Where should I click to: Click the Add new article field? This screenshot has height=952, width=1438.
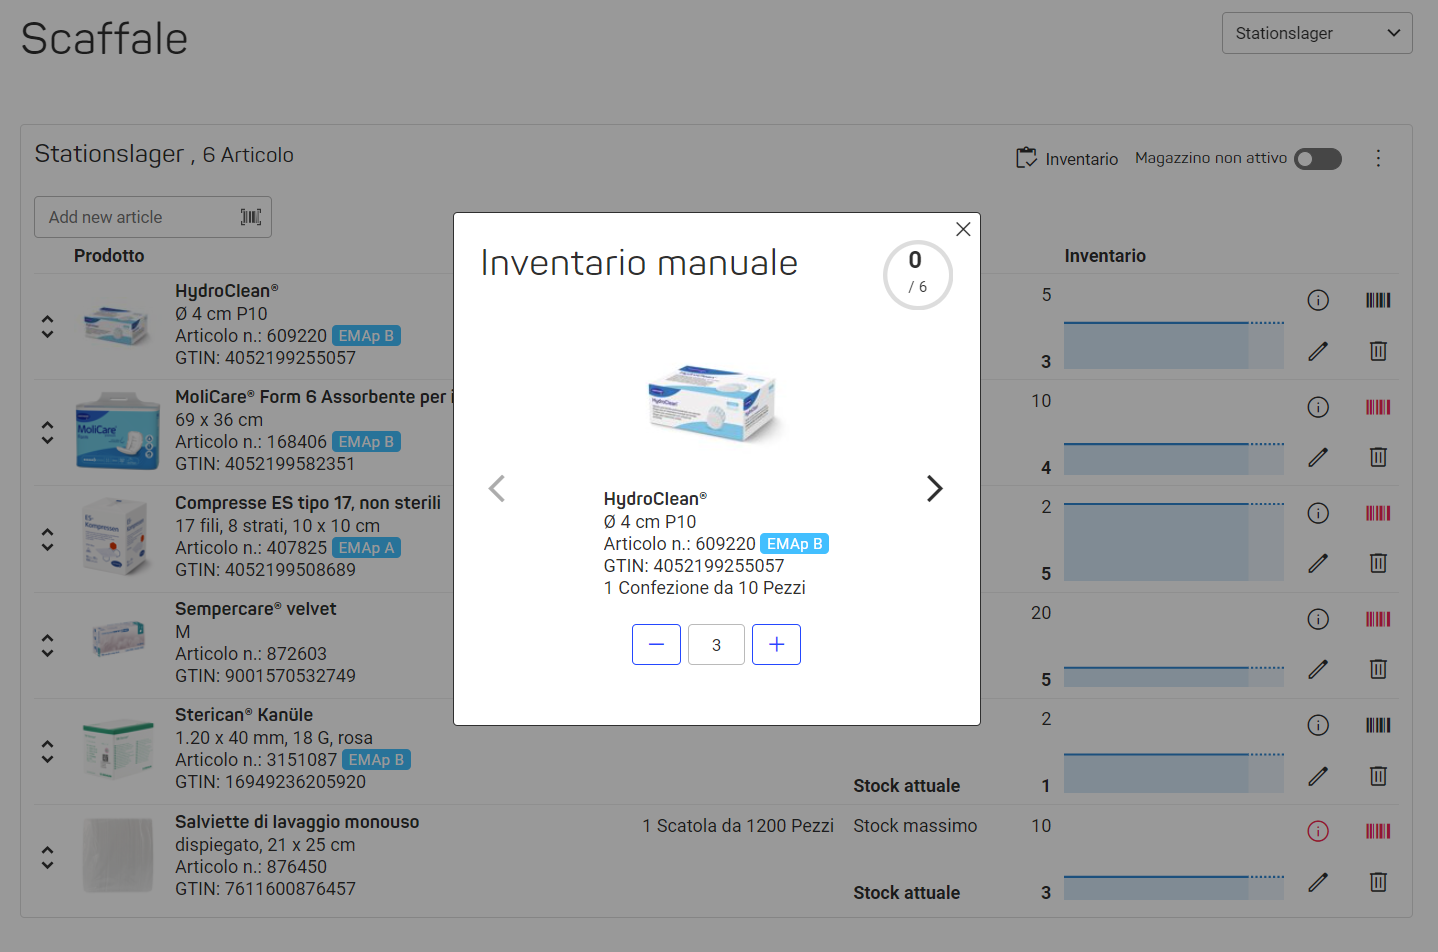pyautogui.click(x=153, y=217)
